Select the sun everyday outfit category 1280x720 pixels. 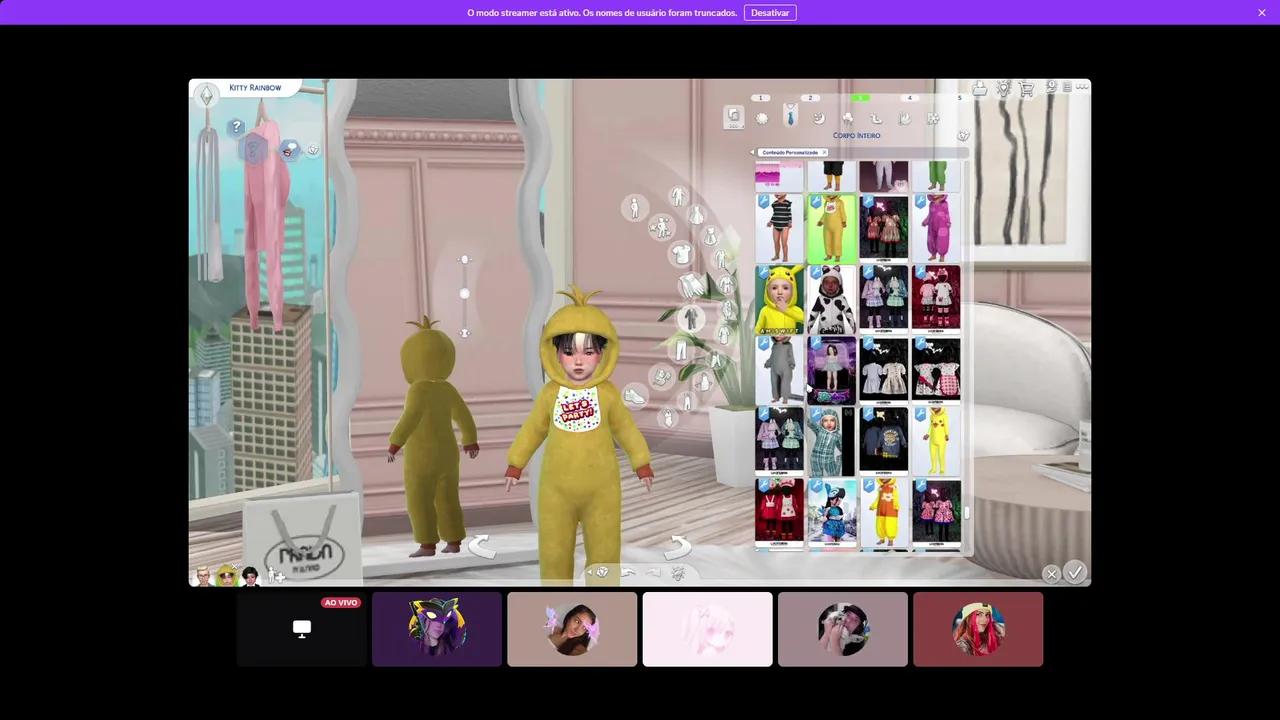tap(762, 118)
